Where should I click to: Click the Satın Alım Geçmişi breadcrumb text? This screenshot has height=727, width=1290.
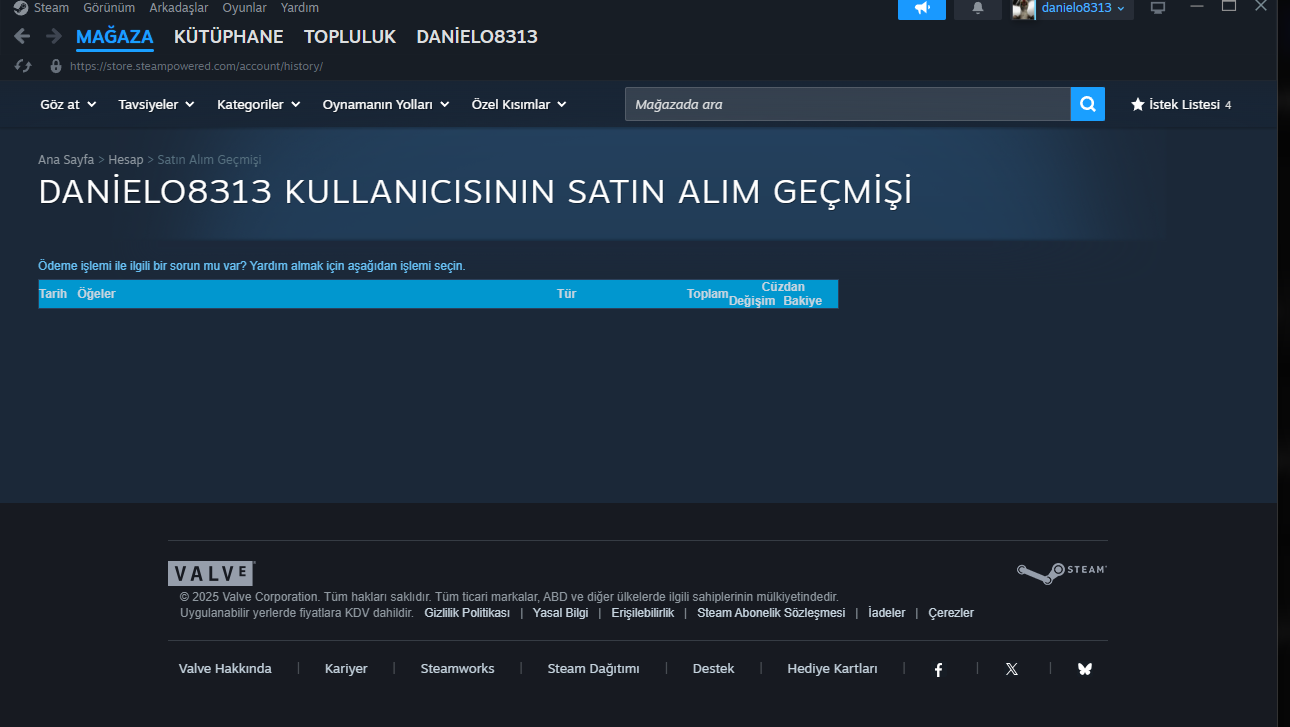coord(209,160)
